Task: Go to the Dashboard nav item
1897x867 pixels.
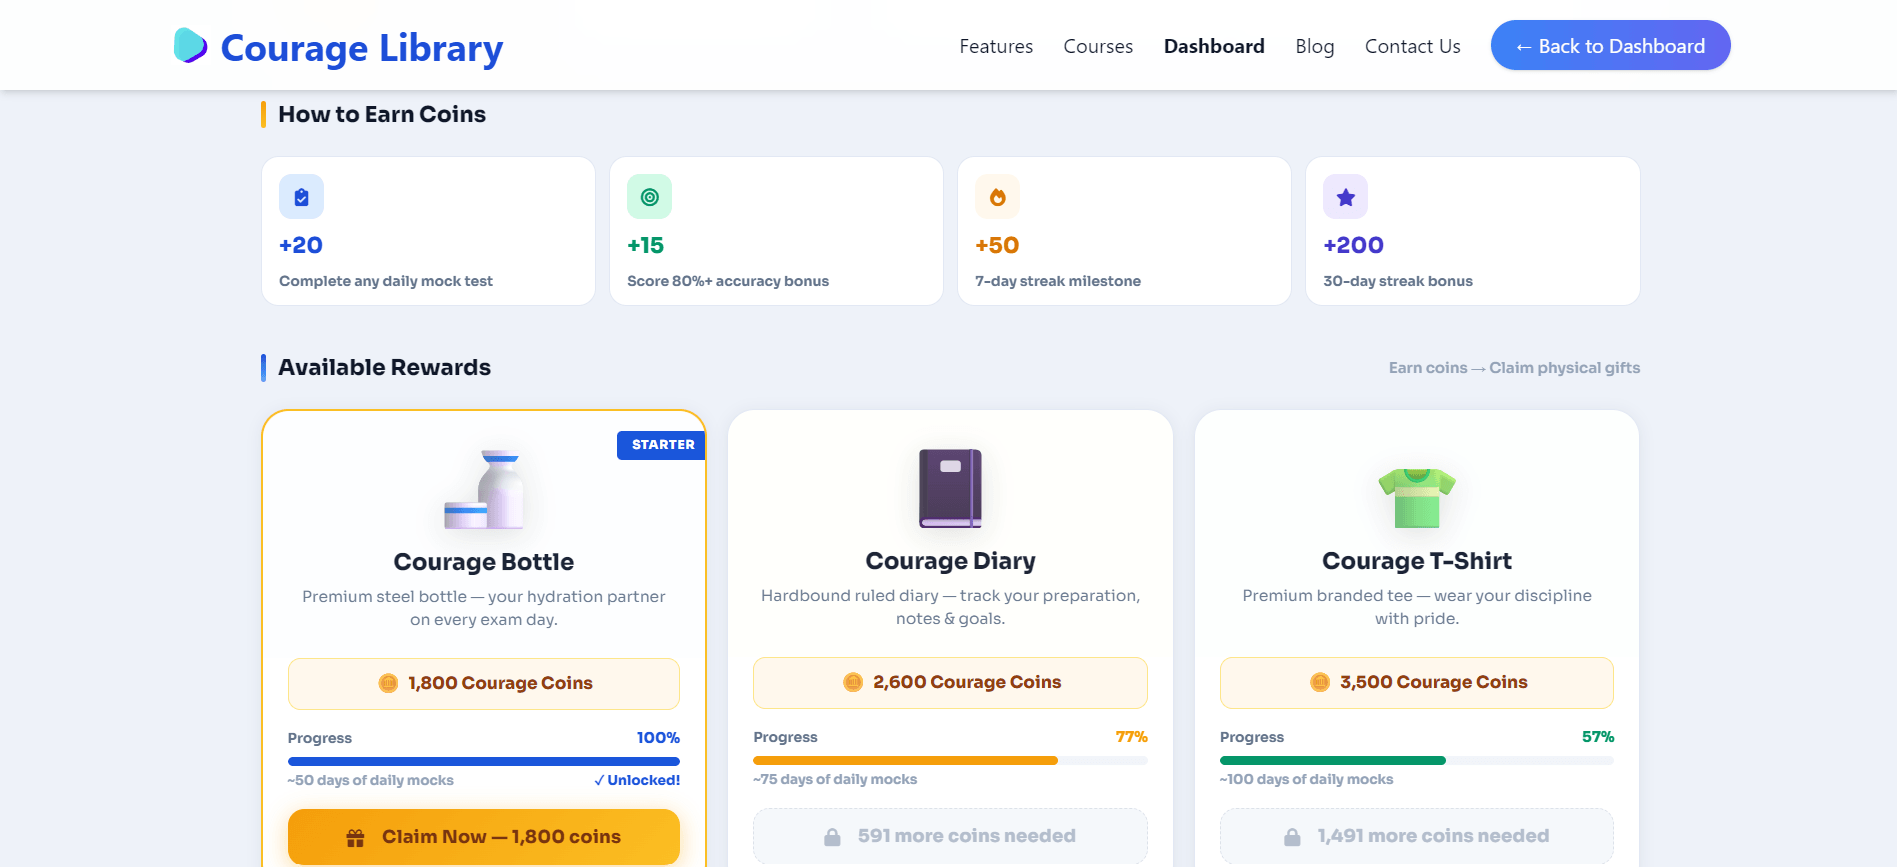Action: (x=1214, y=46)
